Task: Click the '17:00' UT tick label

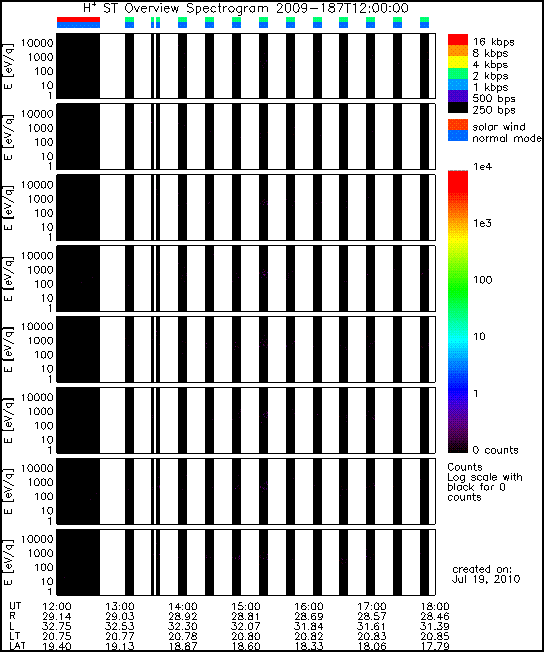Action: pos(372,607)
